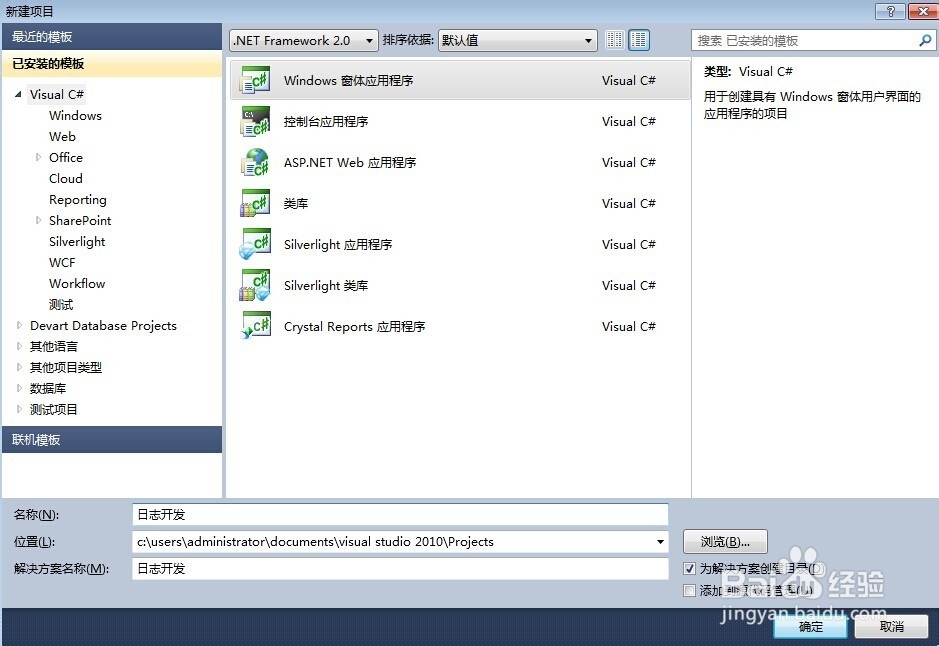Enable the 添加到源代码管理 checkbox
The height and width of the screenshot is (646, 939).
689,591
